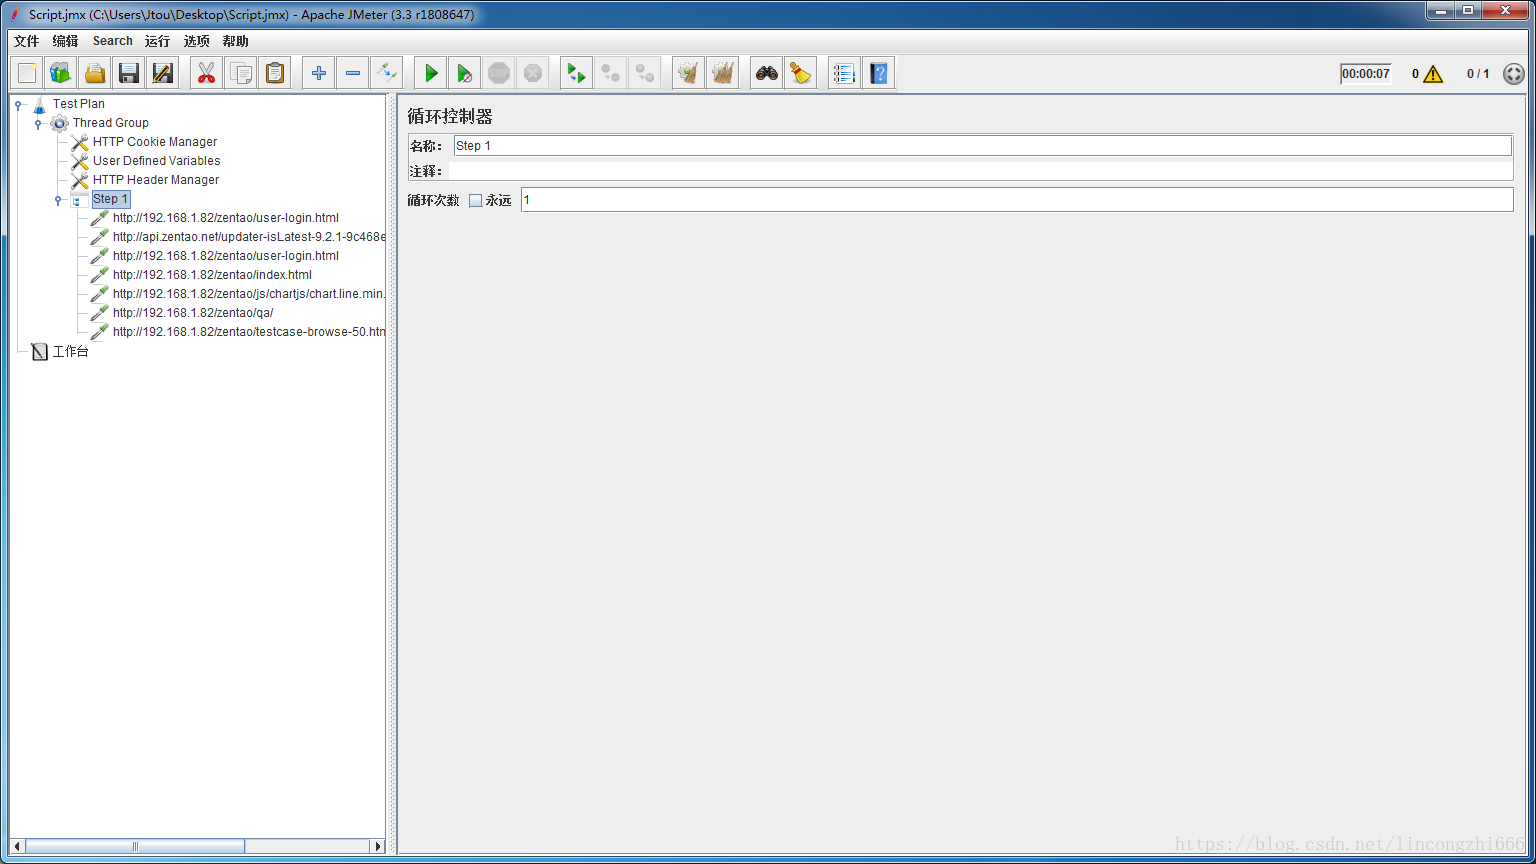Screen dimensions: 1536x864
Task: Click tree scrollbar left arrow
Action: (x=18, y=846)
